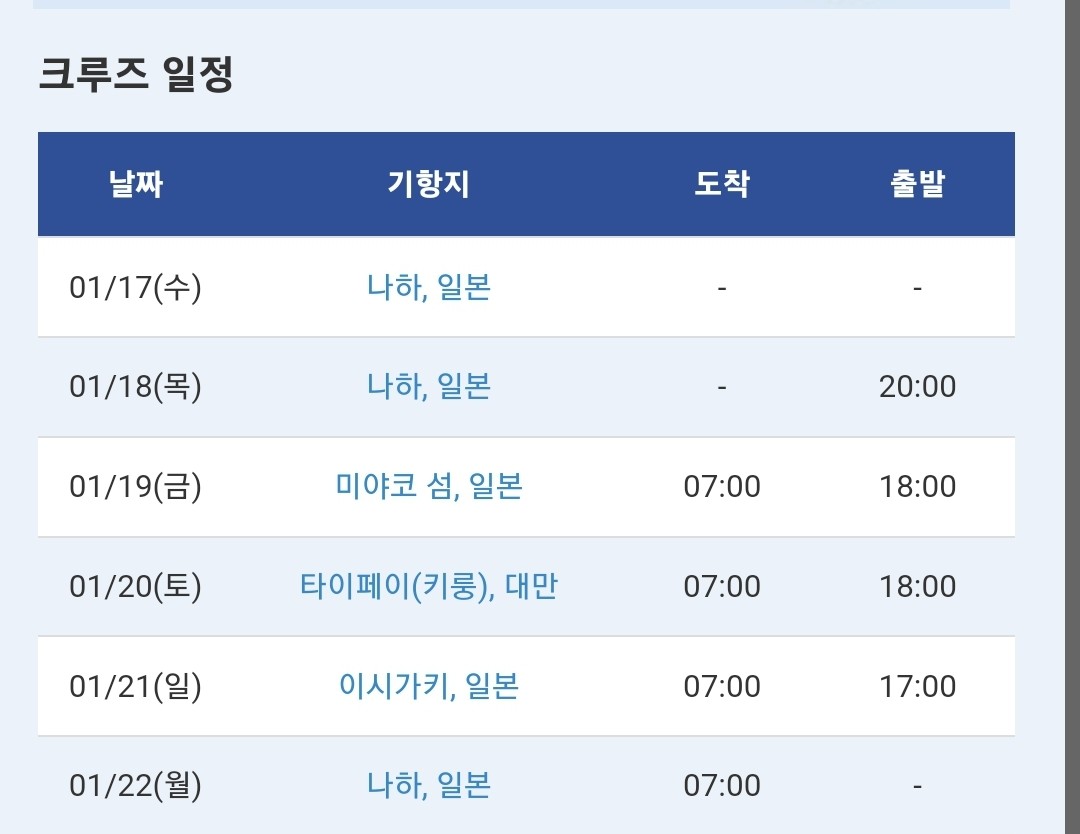This screenshot has width=1080, height=834.
Task: Click the 날짜 column header
Action: click(x=136, y=184)
